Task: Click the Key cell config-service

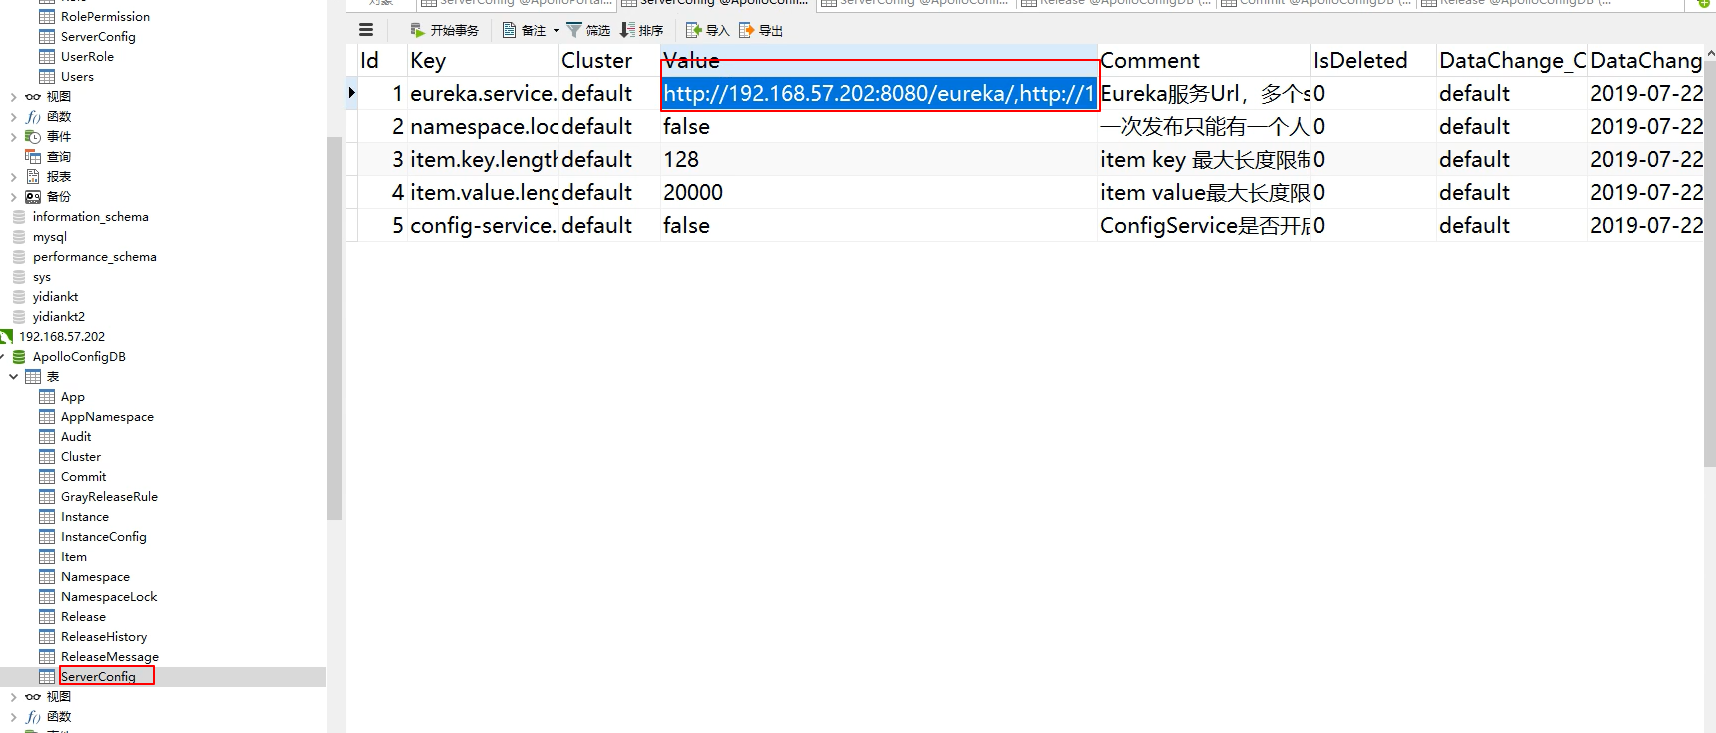Action: pyautogui.click(x=483, y=225)
